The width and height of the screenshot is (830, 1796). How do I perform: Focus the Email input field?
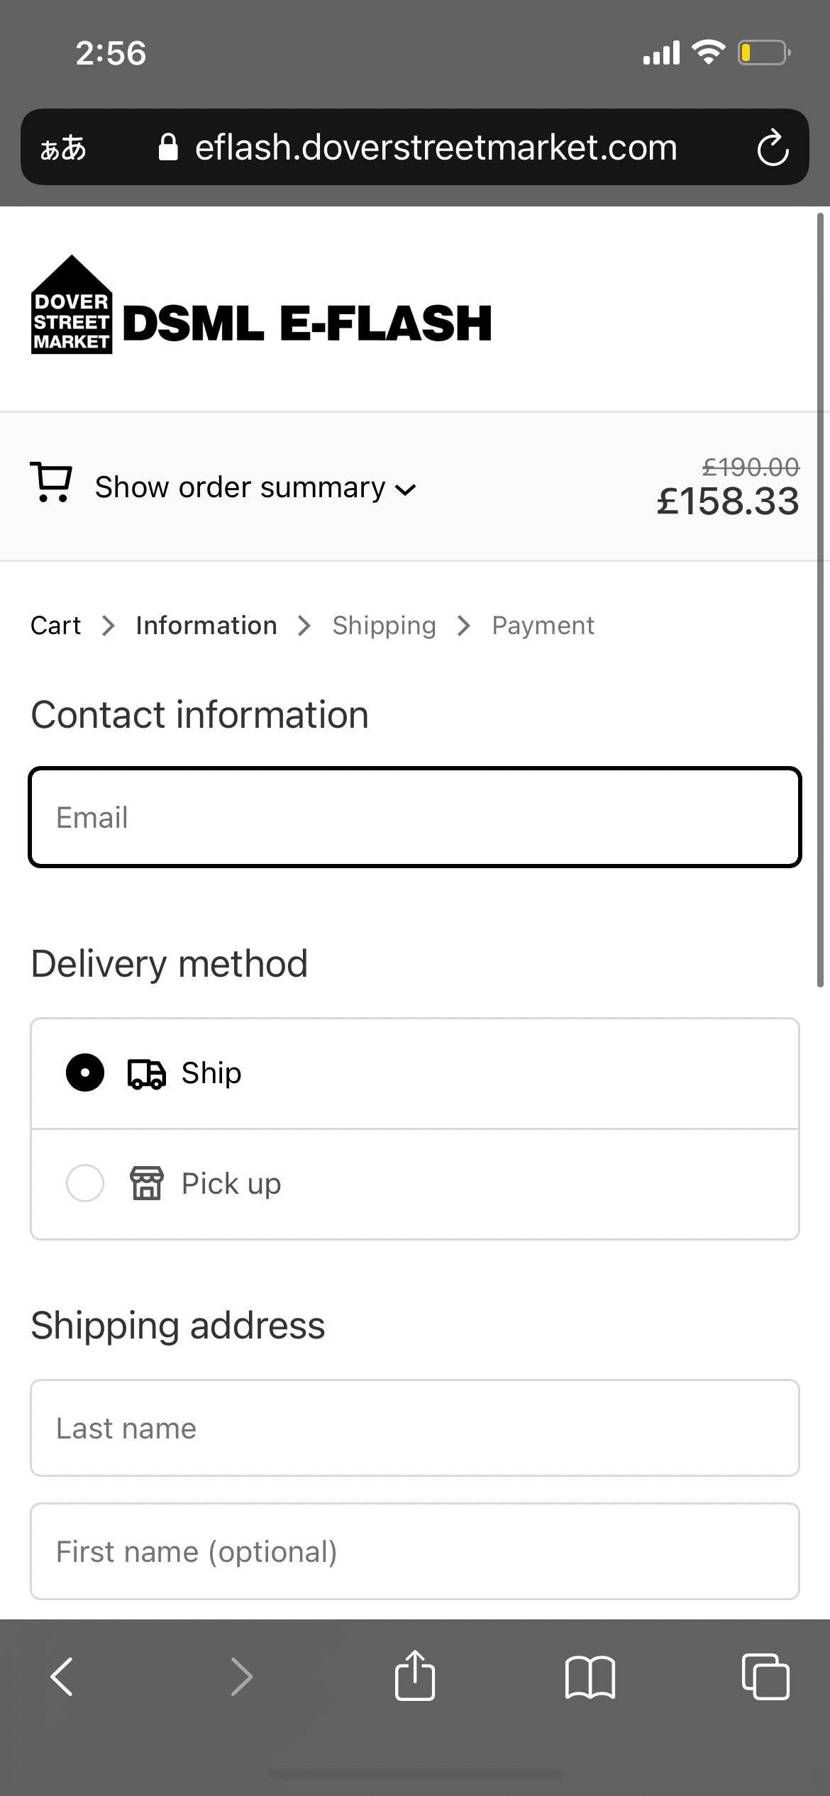[x=415, y=817]
